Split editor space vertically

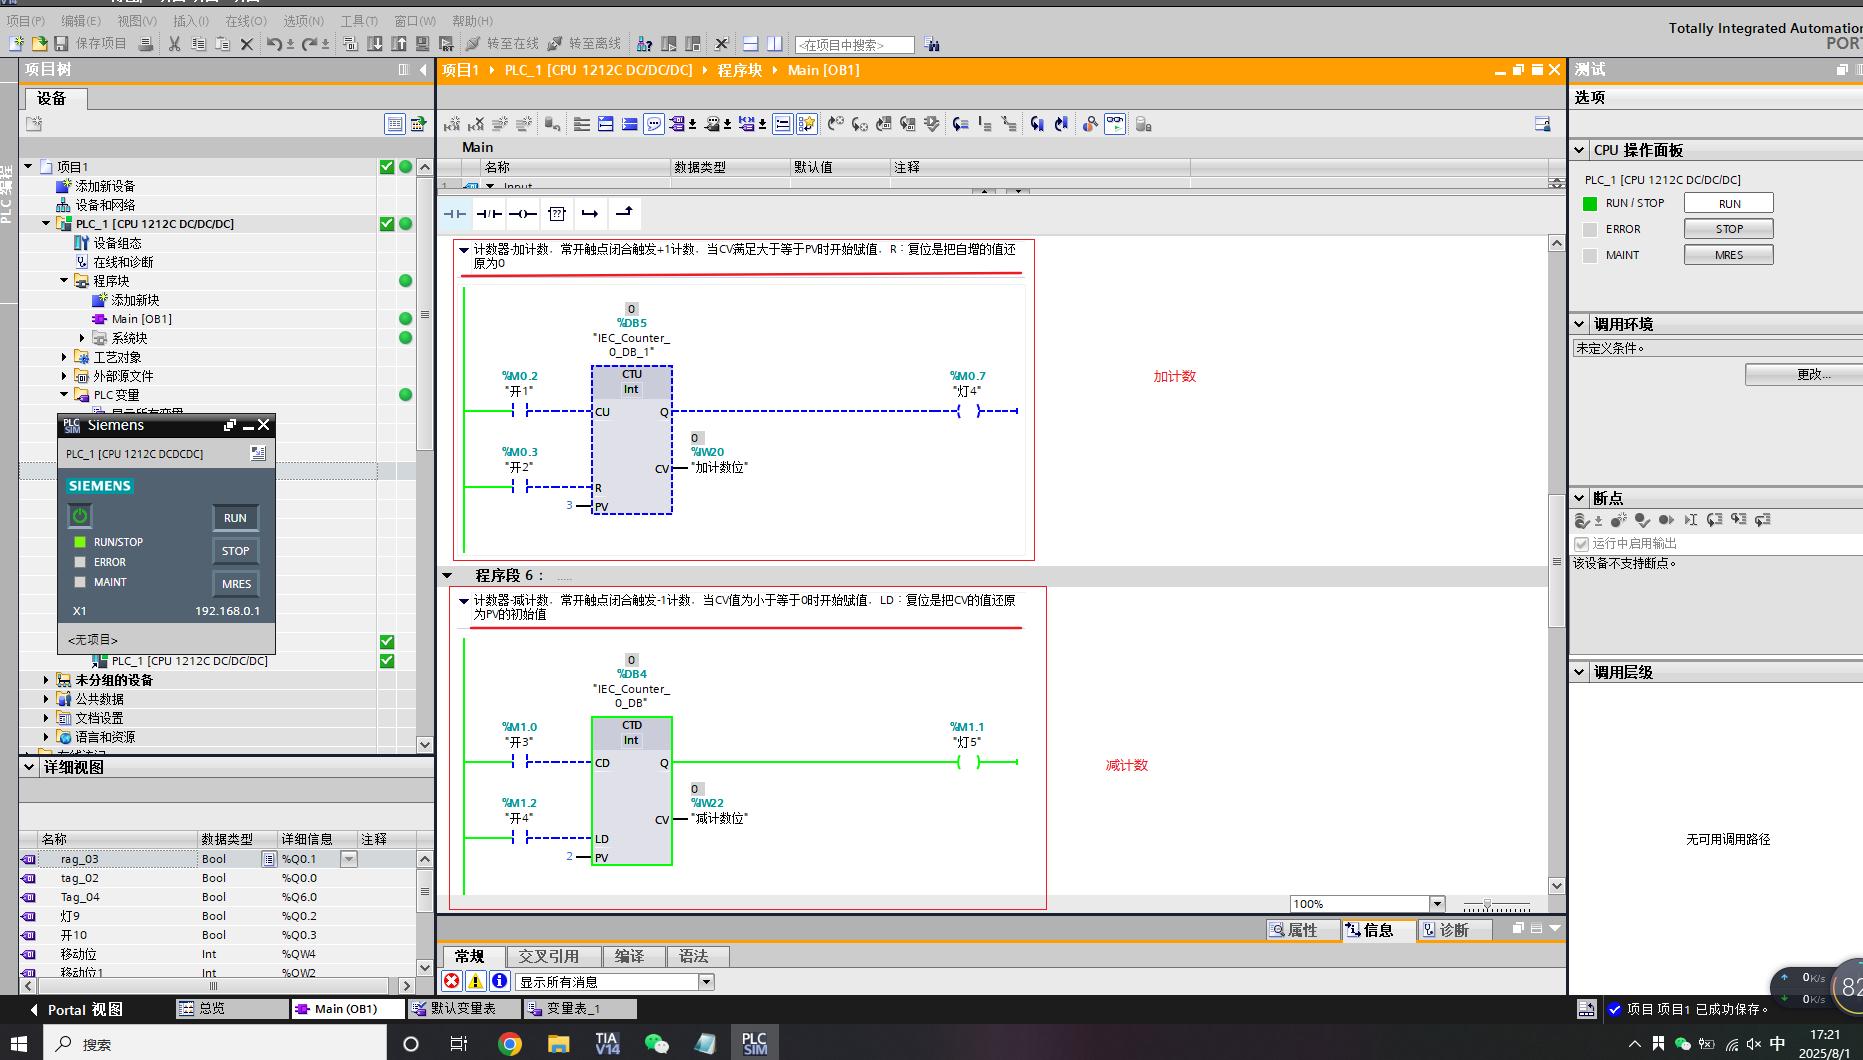[x=775, y=44]
